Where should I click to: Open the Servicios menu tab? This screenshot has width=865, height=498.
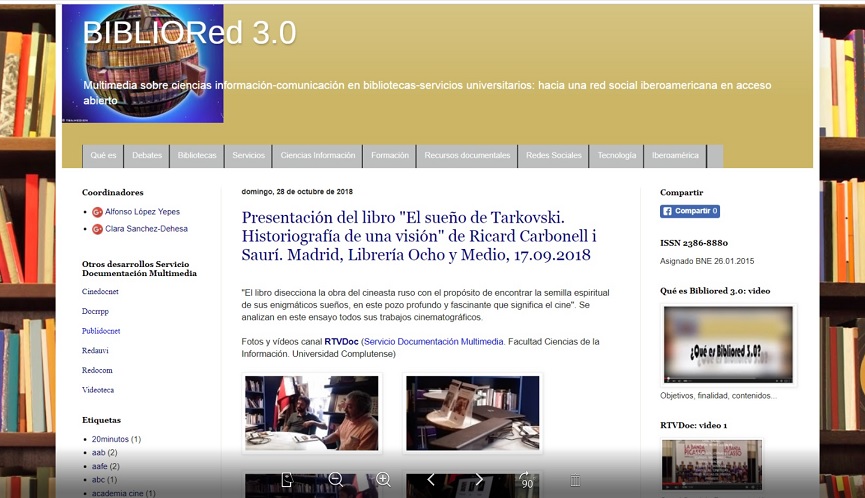click(x=248, y=156)
